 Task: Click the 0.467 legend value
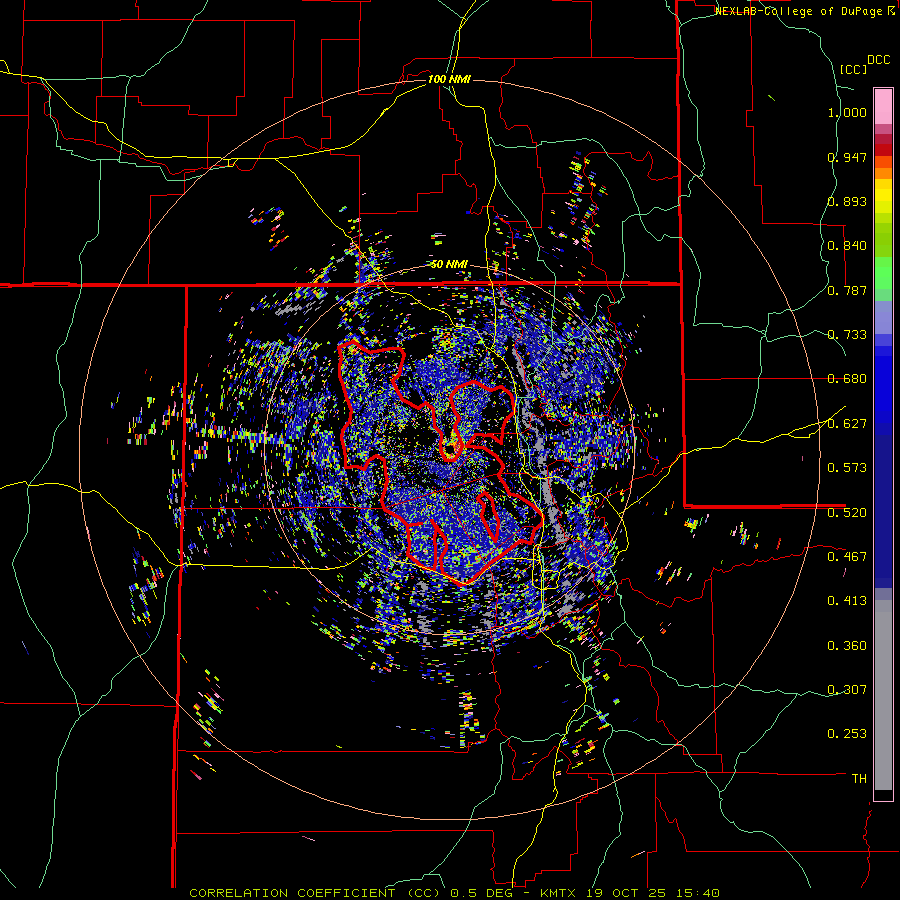(x=847, y=557)
